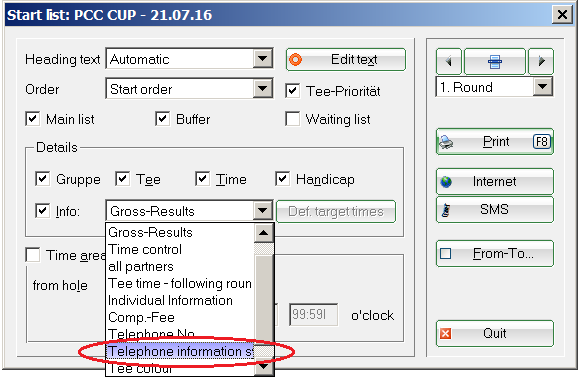Enable the Waiting list checkbox
The height and width of the screenshot is (384, 579).
click(292, 119)
